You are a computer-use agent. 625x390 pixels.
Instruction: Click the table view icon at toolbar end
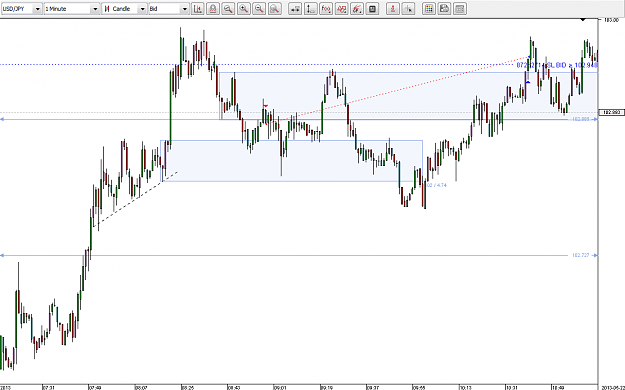pyautogui.click(x=460, y=9)
